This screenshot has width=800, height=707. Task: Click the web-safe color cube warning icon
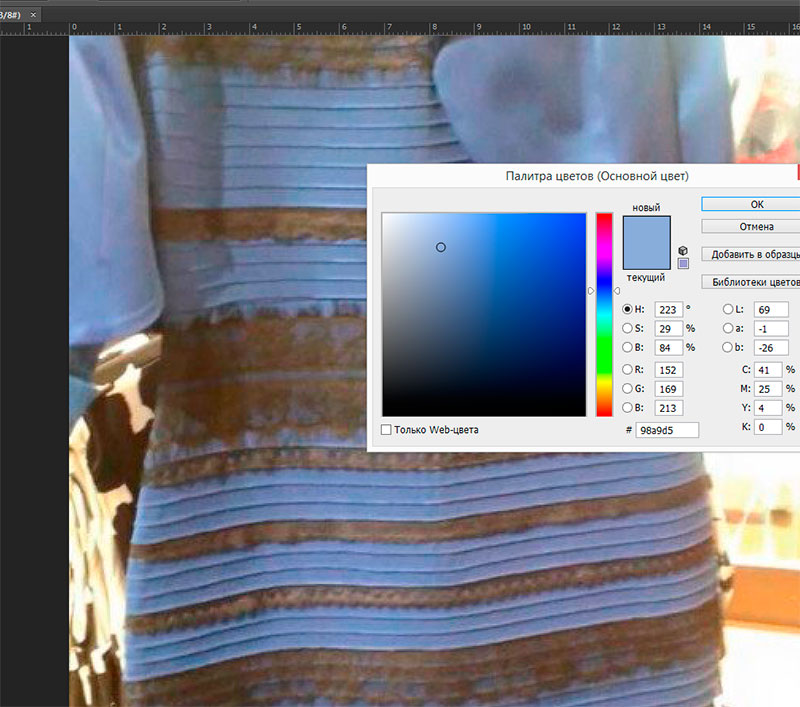[683, 250]
